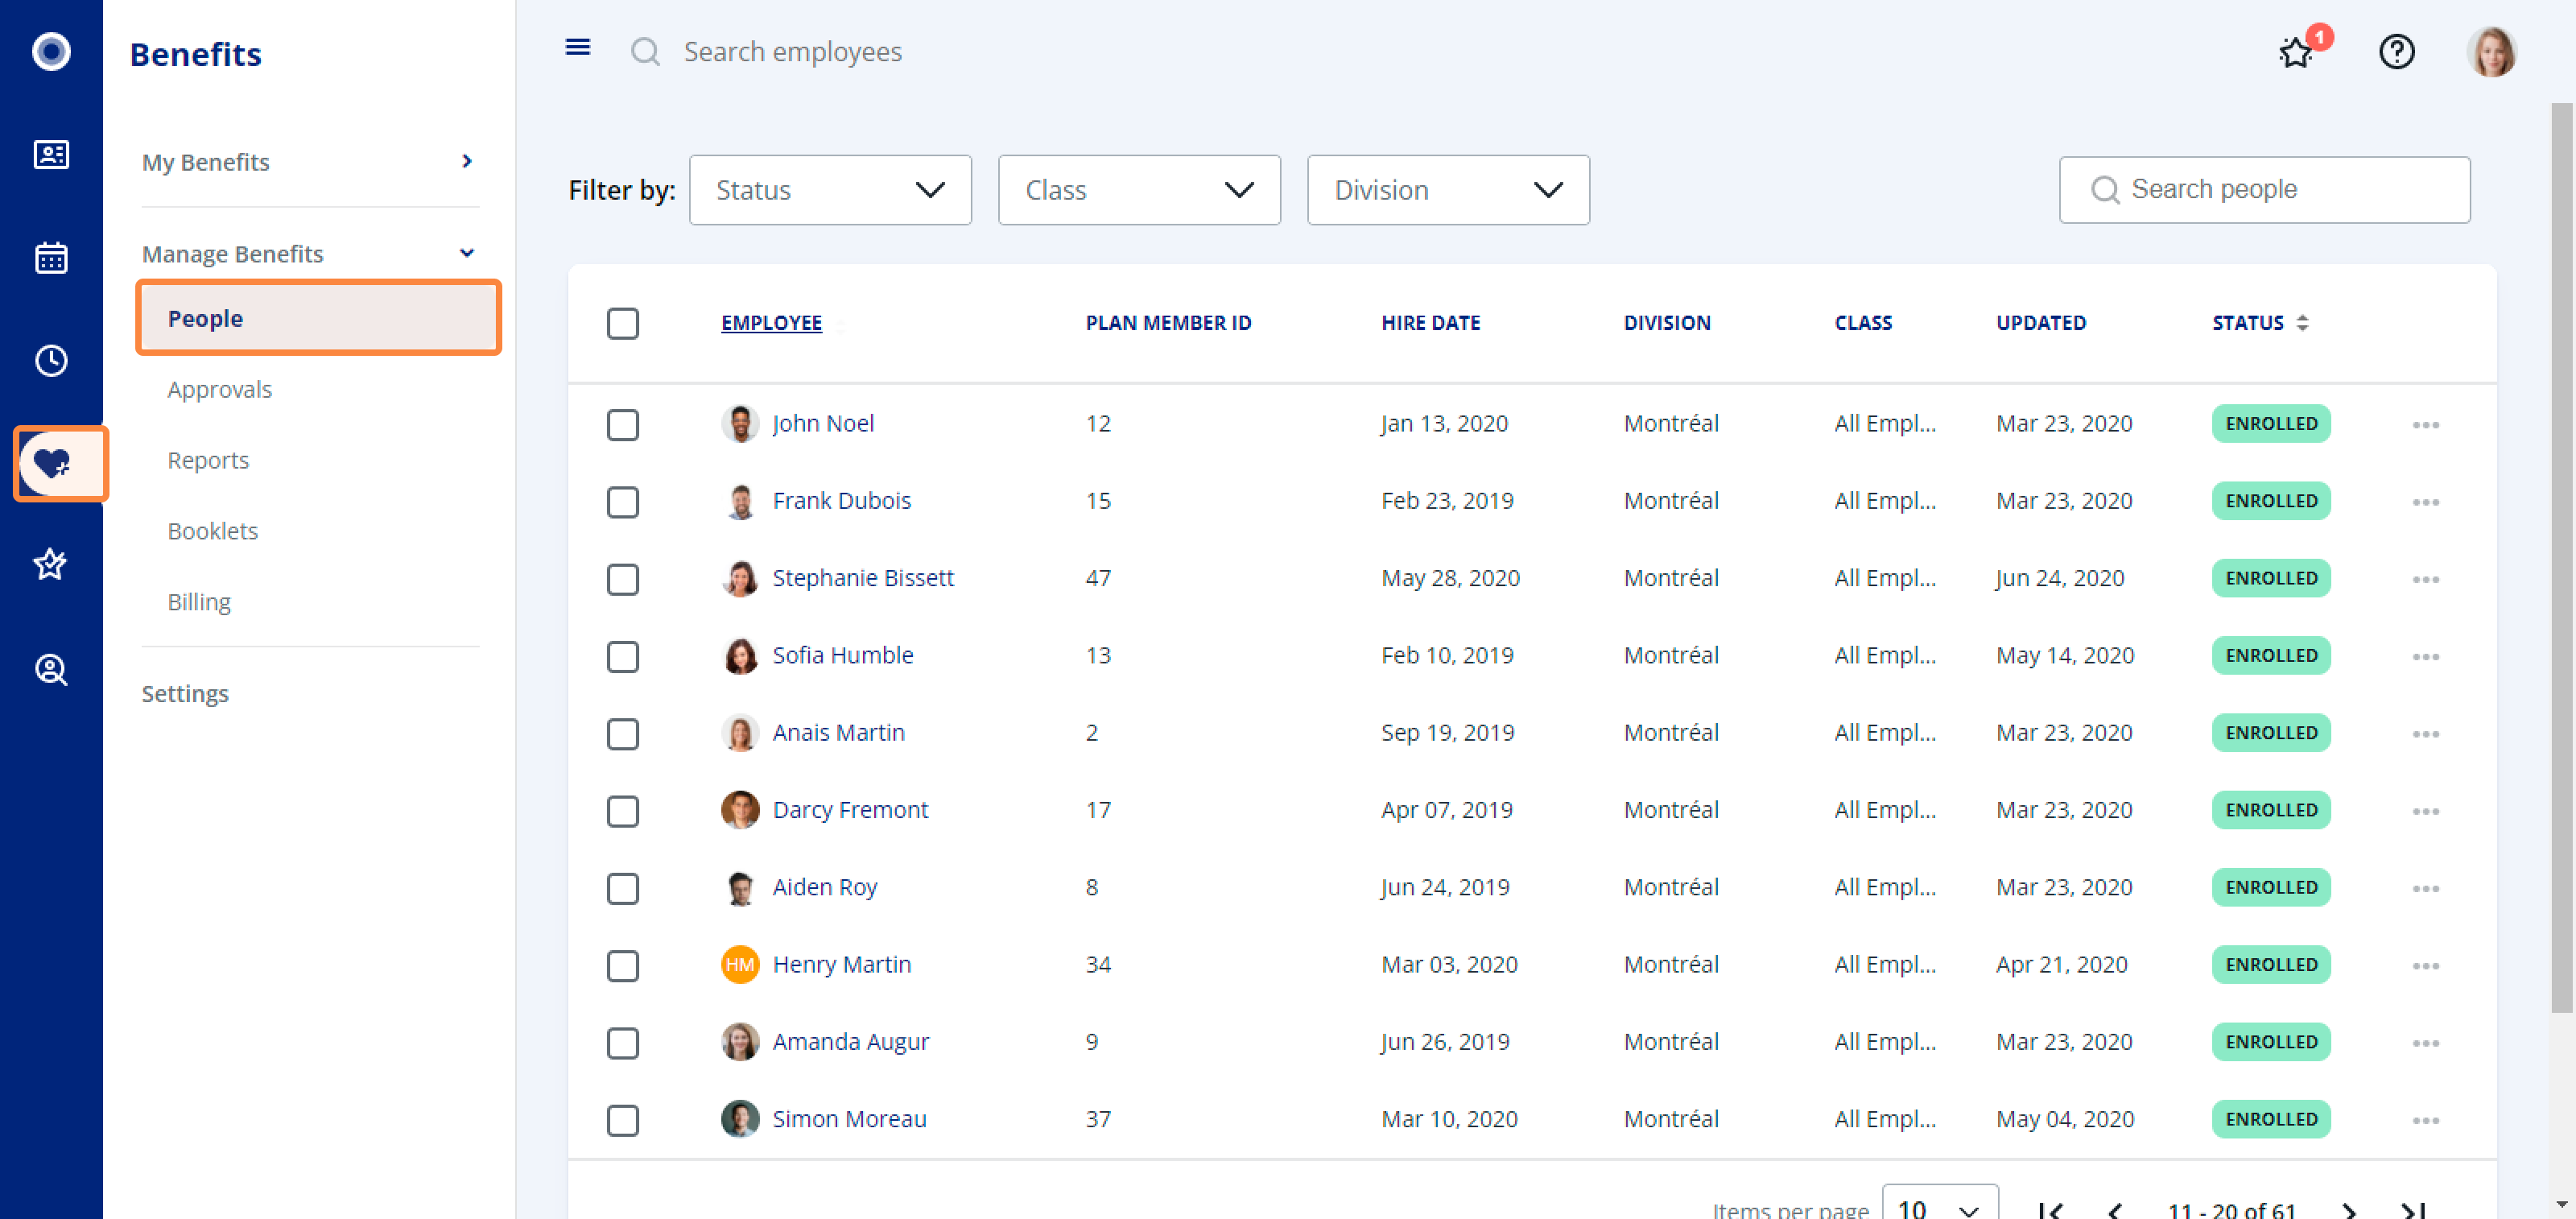The width and height of the screenshot is (2576, 1219).
Task: Open the star performance sidebar icon
Action: coord(51,565)
